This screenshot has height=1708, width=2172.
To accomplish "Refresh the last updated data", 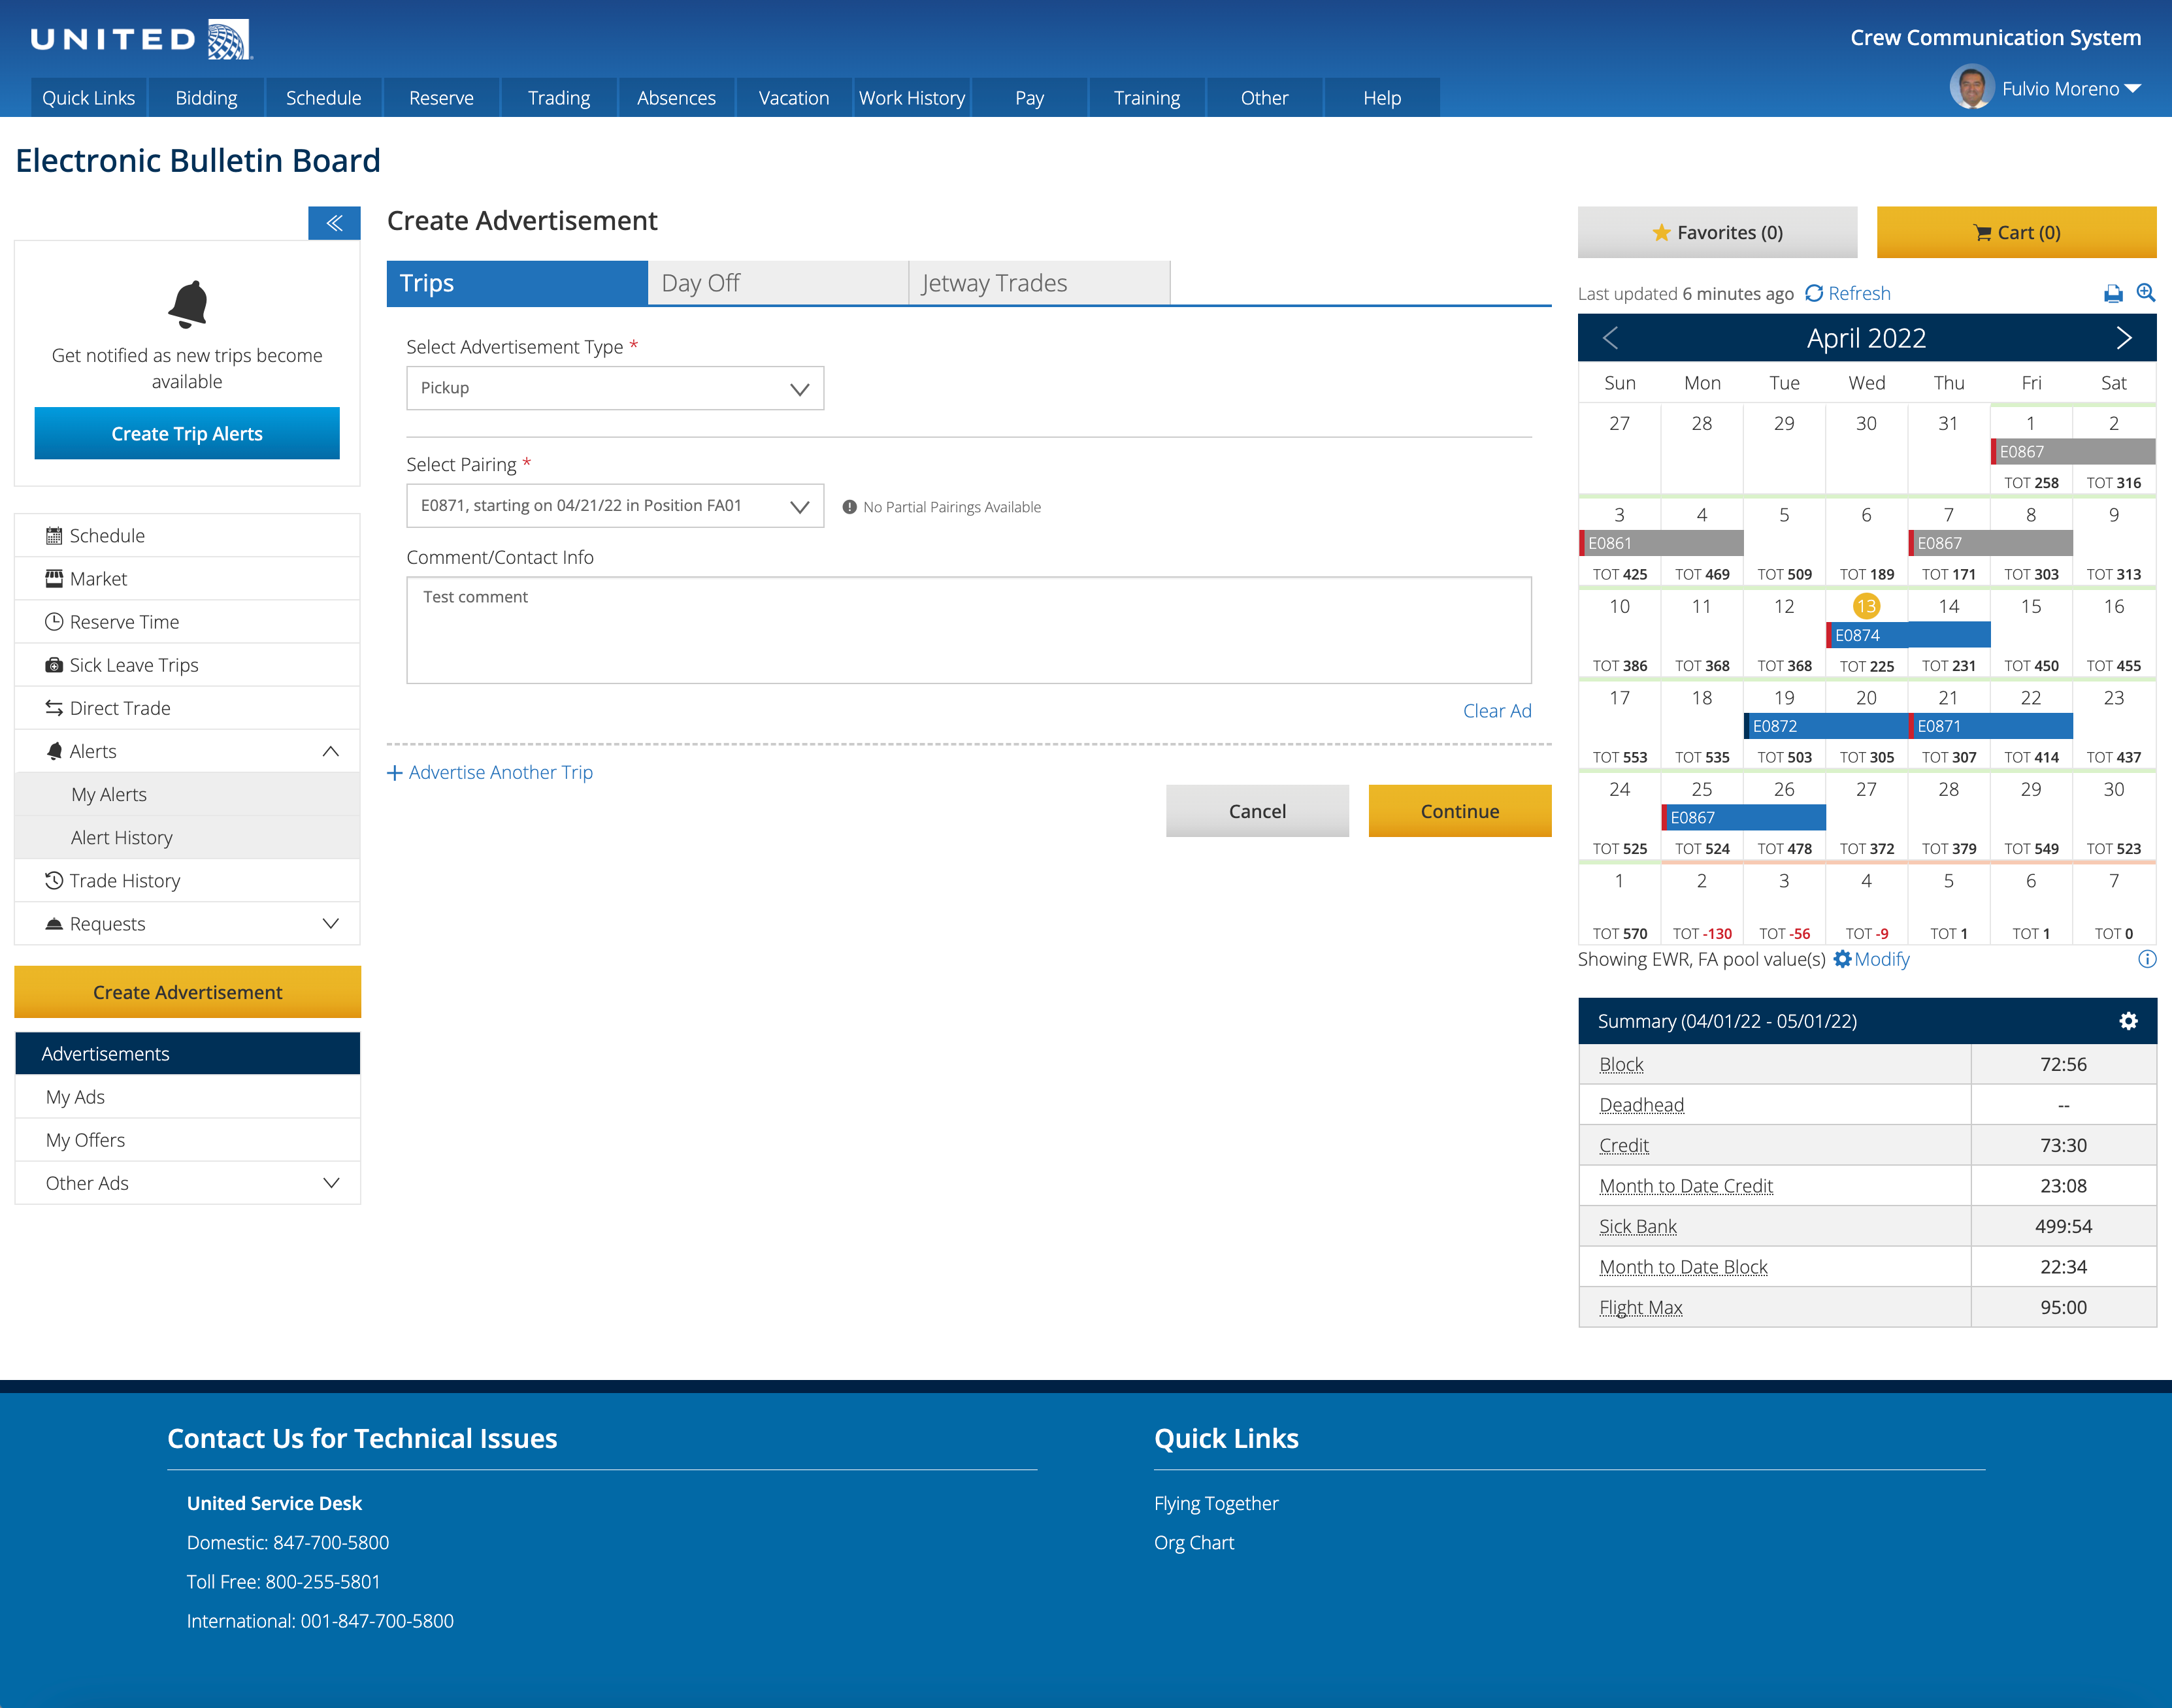I will tap(1848, 293).
